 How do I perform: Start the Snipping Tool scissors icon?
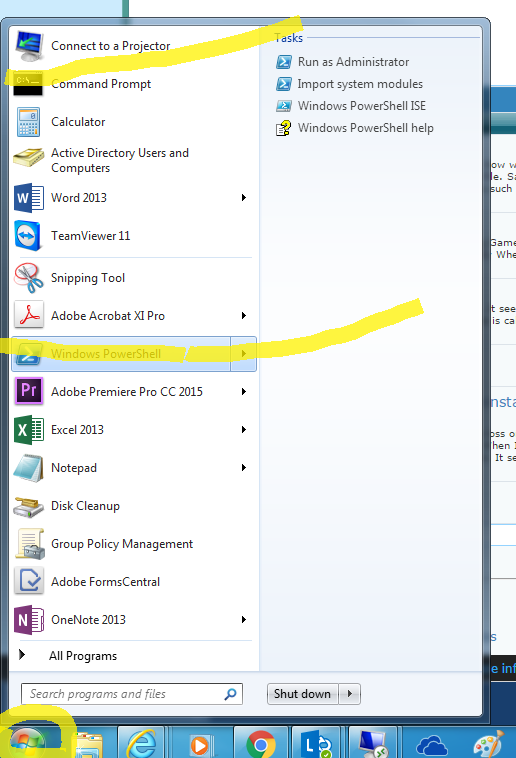[x=29, y=278]
